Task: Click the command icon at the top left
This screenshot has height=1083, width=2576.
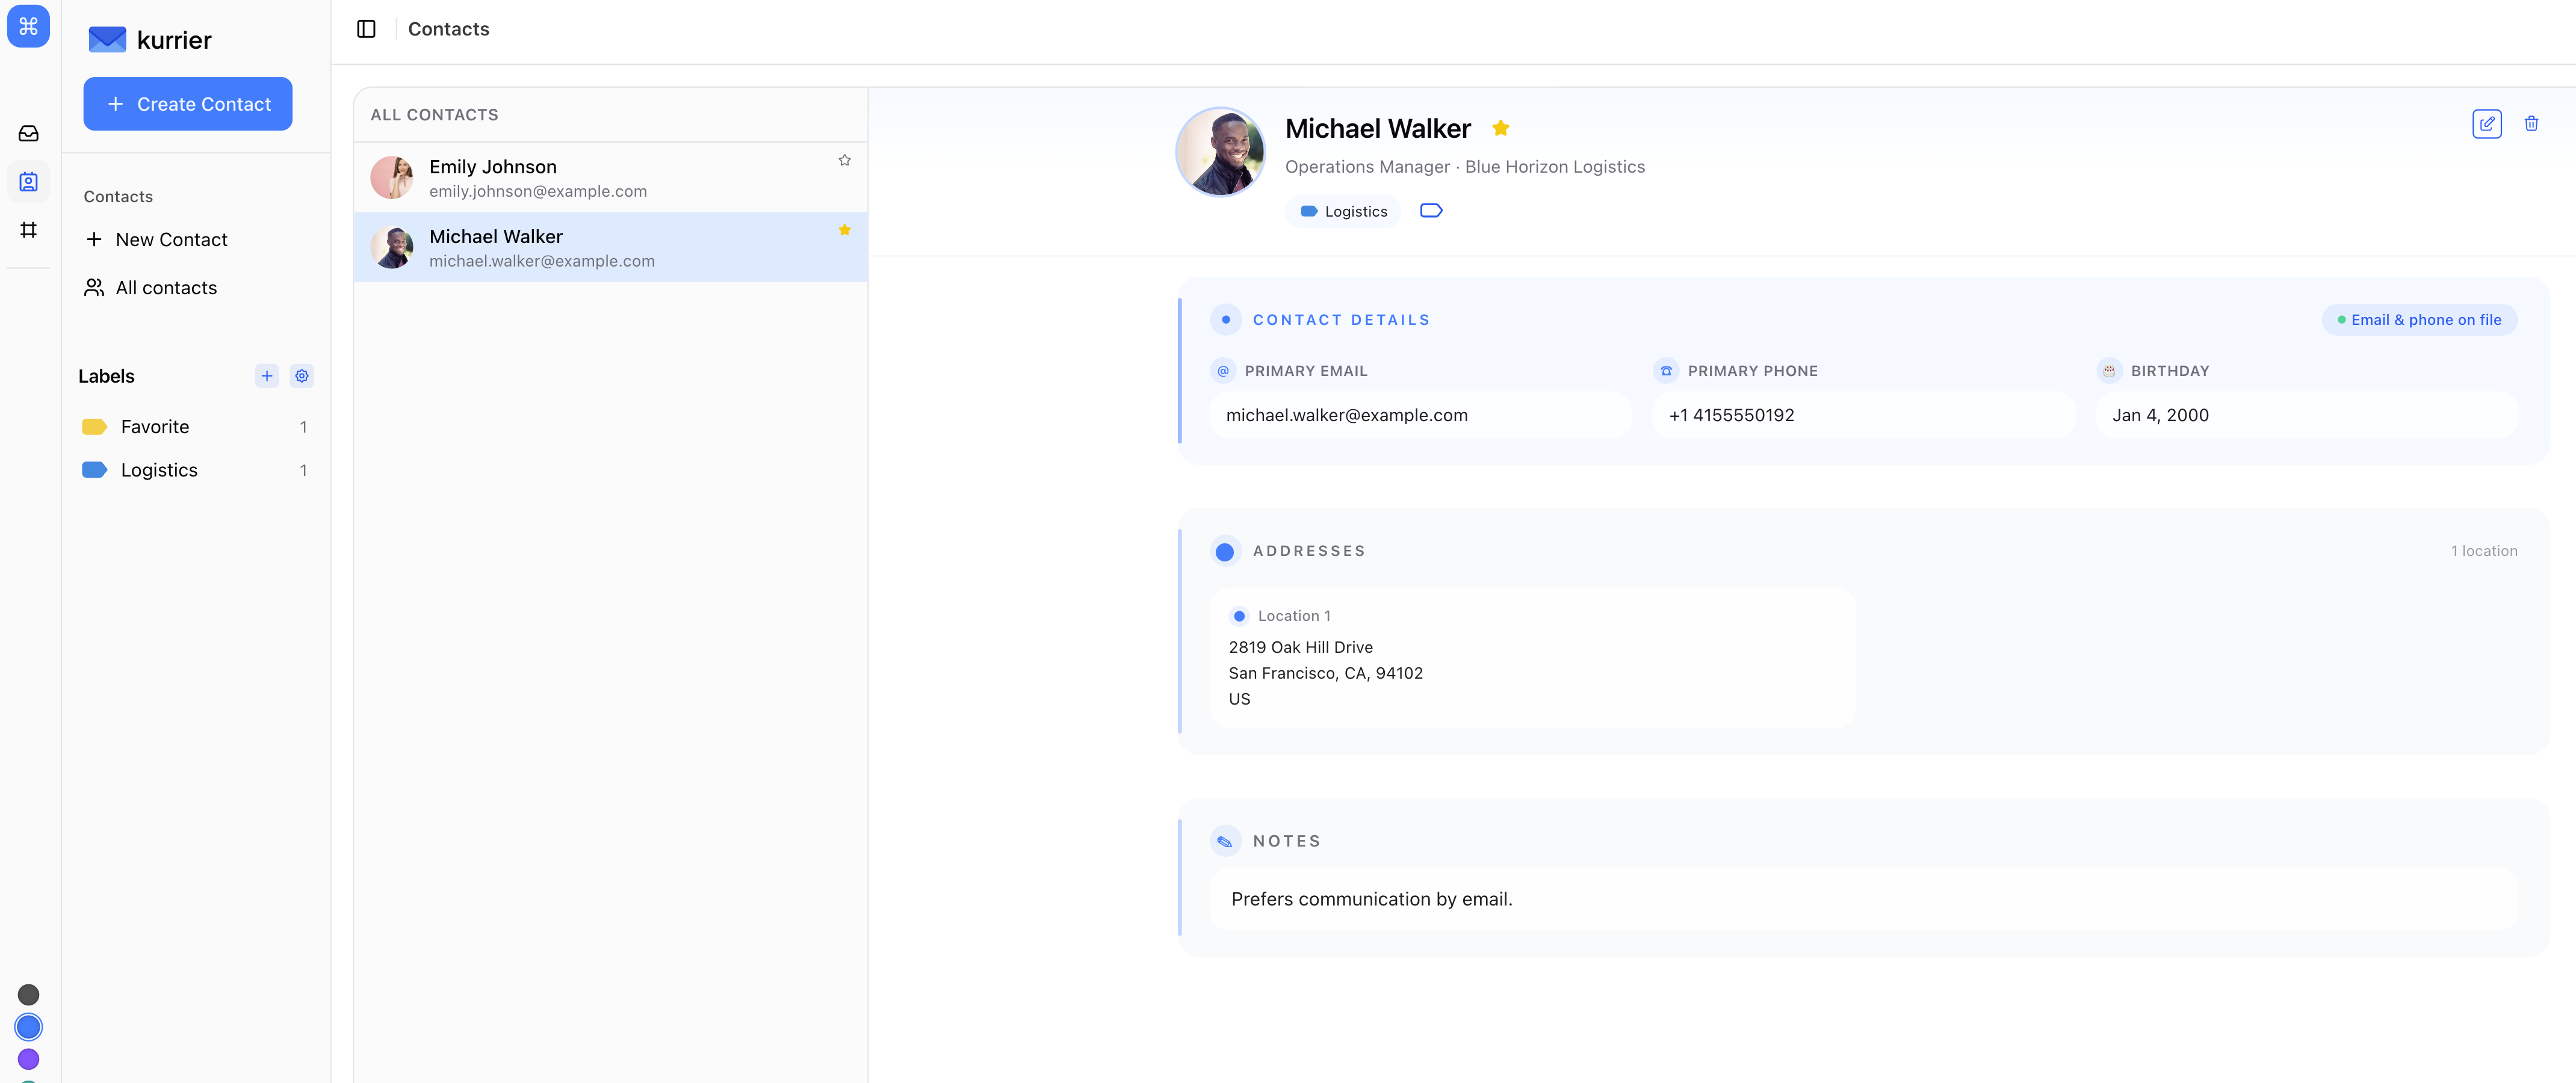Action: coord(28,26)
